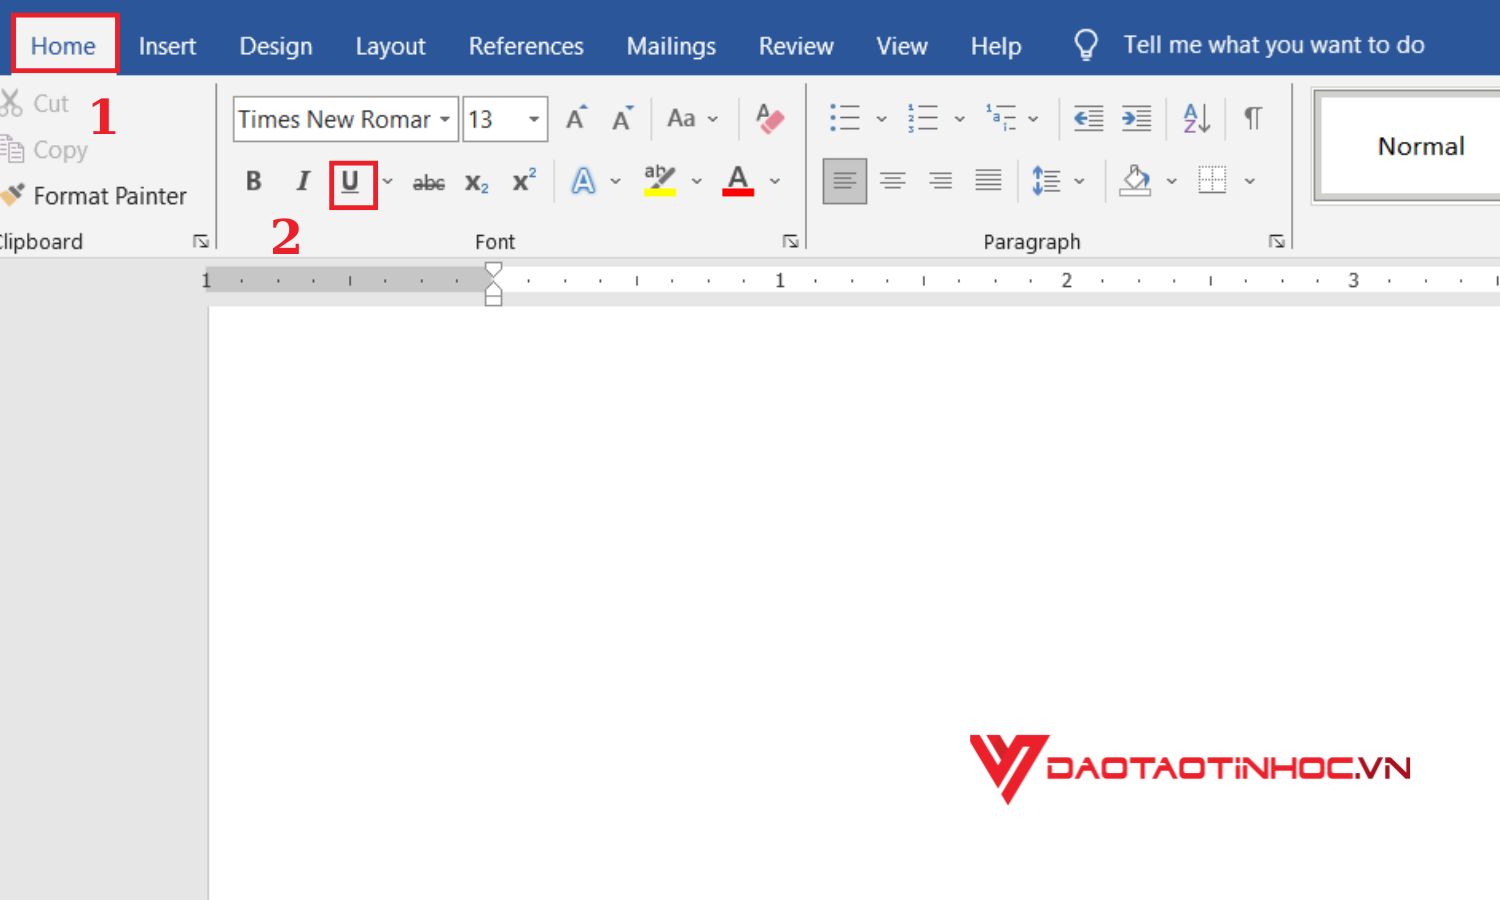Underline the selected text
1500x900 pixels.
point(351,181)
